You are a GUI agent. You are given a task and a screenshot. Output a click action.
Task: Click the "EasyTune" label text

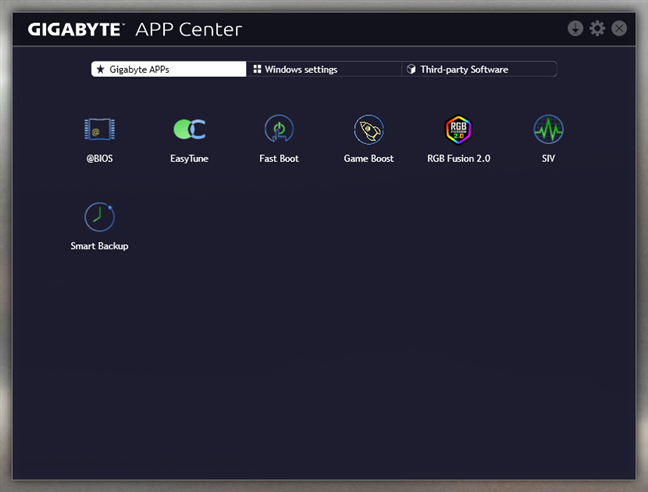[x=189, y=159]
